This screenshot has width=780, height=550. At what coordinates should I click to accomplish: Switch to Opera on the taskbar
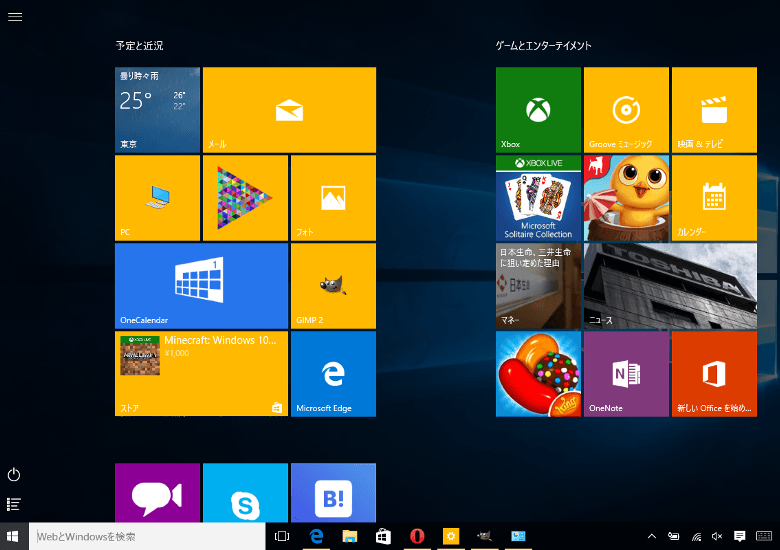(417, 536)
